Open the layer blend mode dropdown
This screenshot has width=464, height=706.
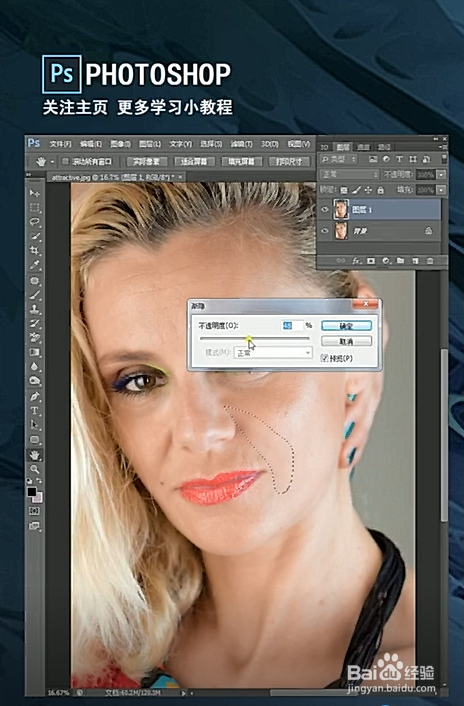pos(350,174)
